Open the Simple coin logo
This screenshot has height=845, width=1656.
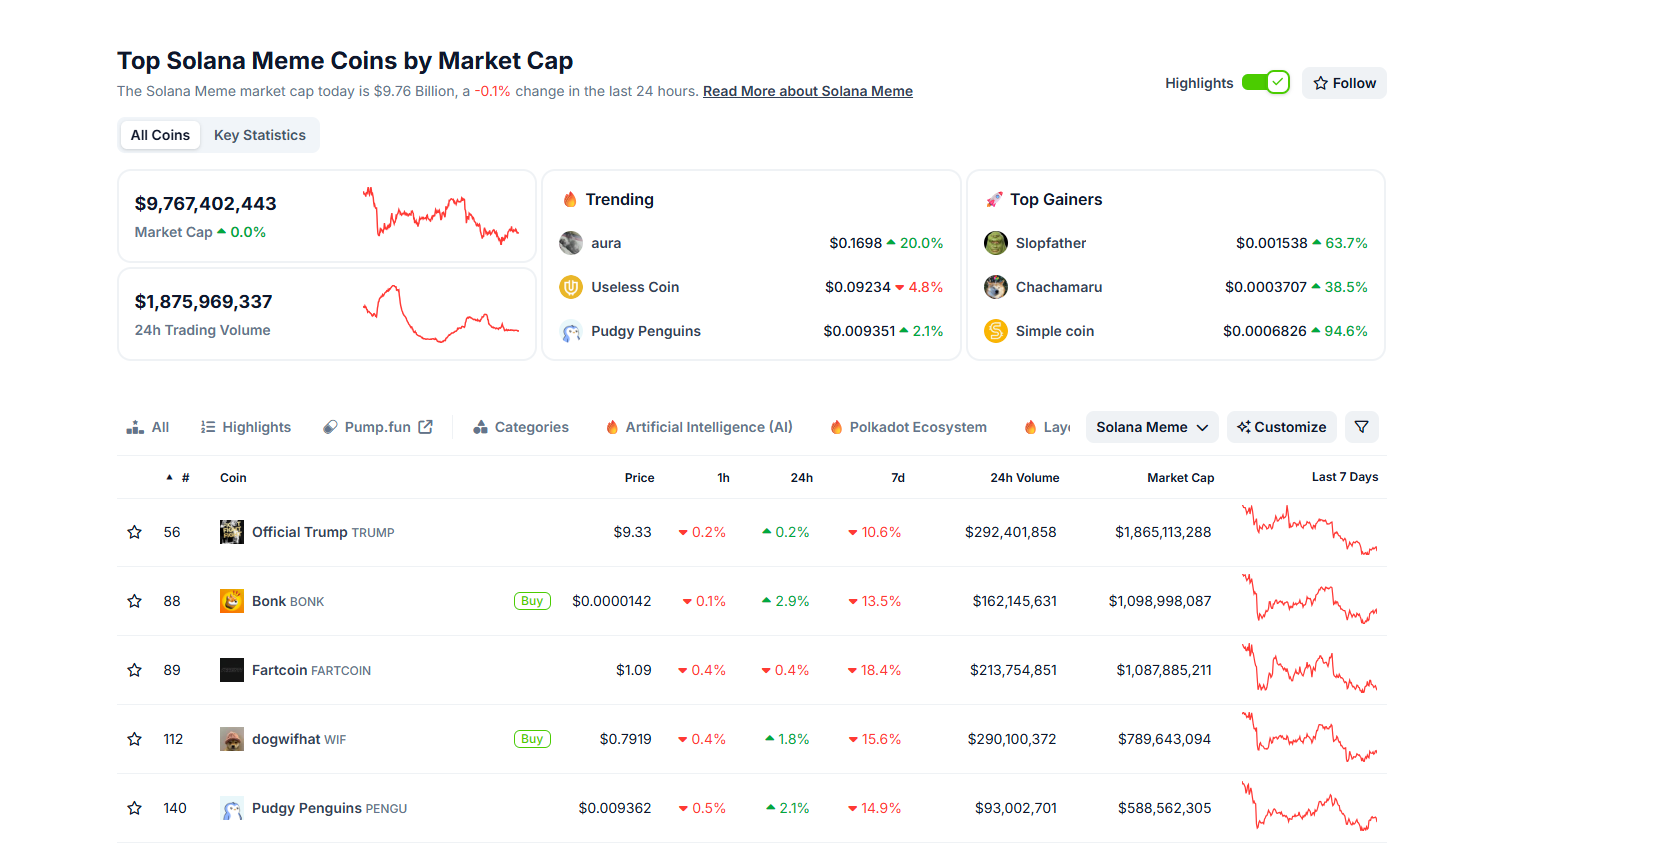tap(996, 331)
